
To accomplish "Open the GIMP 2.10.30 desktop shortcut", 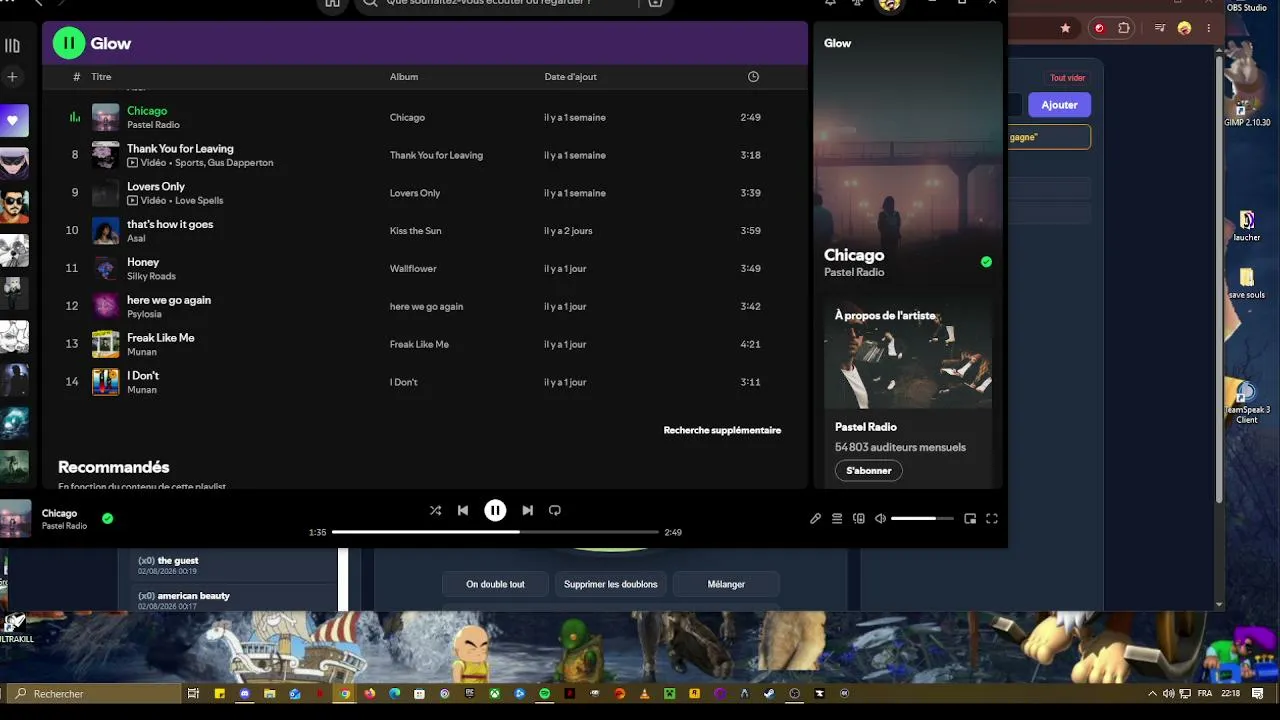I will click(1246, 110).
